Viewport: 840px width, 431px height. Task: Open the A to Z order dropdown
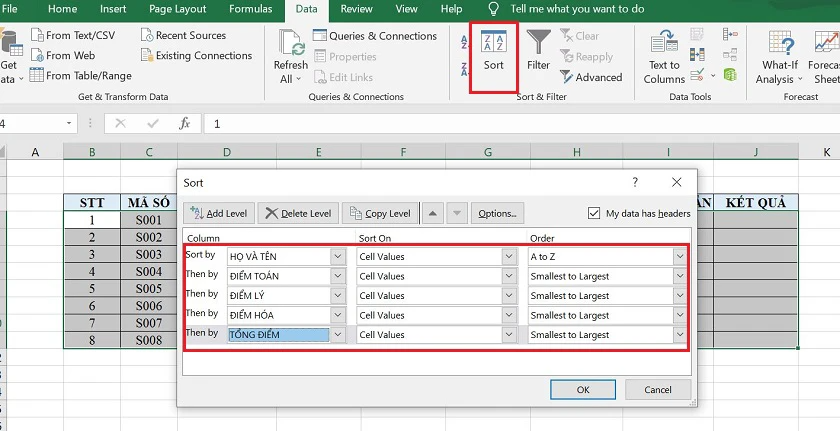click(680, 256)
